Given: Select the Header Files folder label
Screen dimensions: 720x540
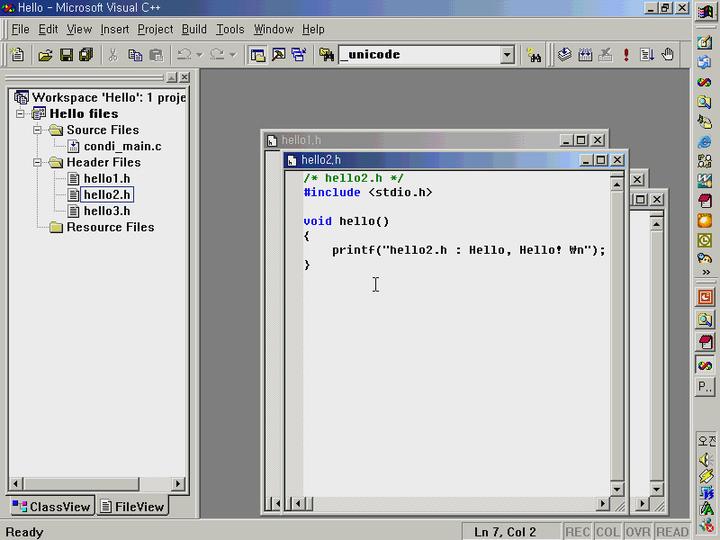Looking at the screenshot, I should coord(103,162).
